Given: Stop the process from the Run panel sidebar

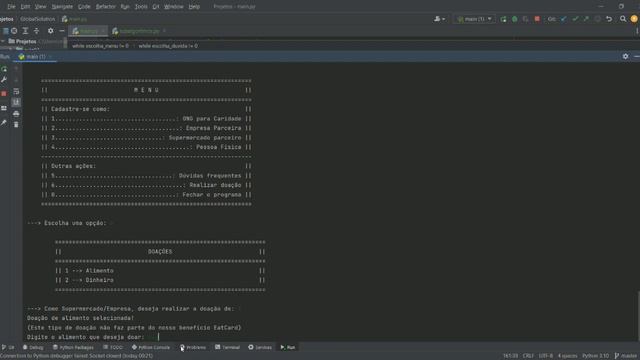Looking at the screenshot, I should click(x=4, y=94).
